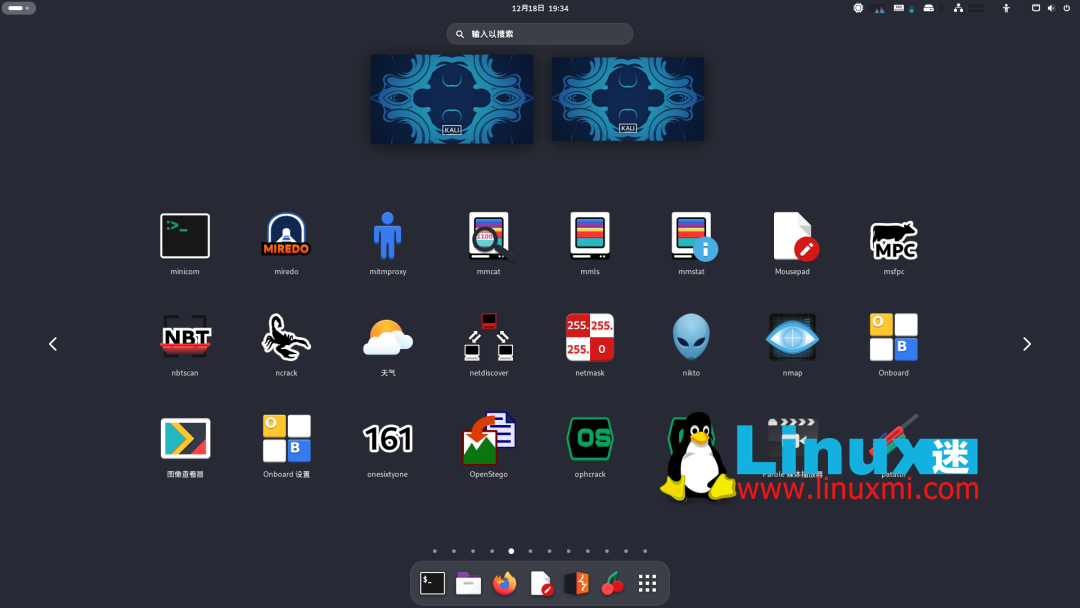This screenshot has width=1080, height=608.
Task: Click the Activities pill in top bar
Action: [19, 8]
